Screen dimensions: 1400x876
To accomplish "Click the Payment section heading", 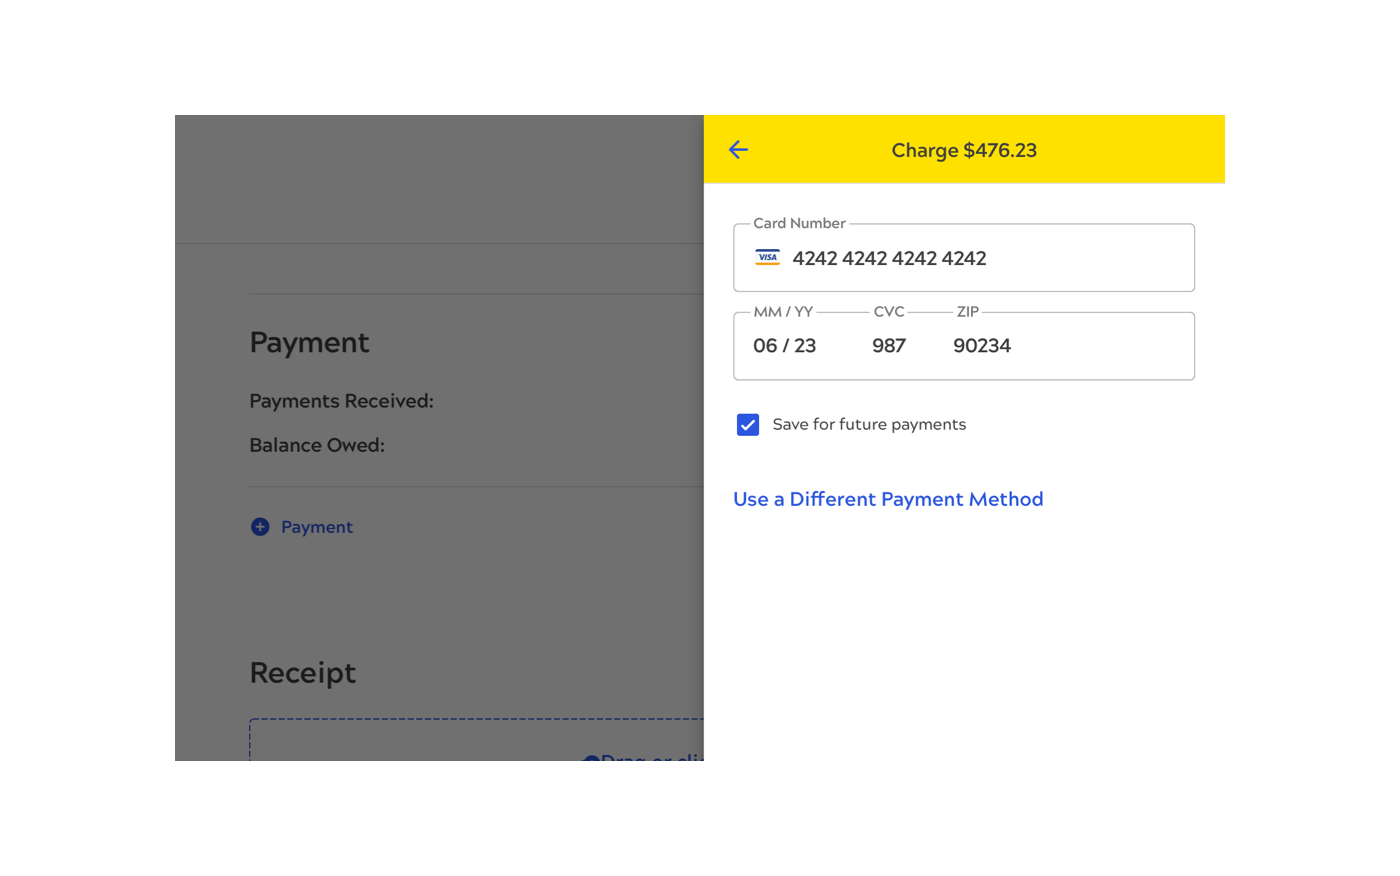I will [309, 343].
